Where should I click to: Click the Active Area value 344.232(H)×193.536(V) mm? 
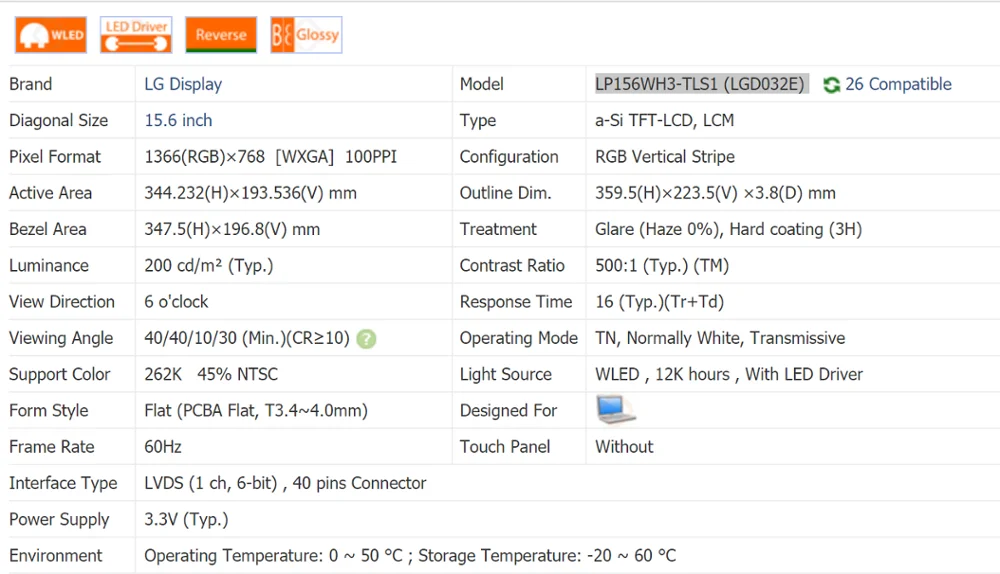pyautogui.click(x=250, y=193)
